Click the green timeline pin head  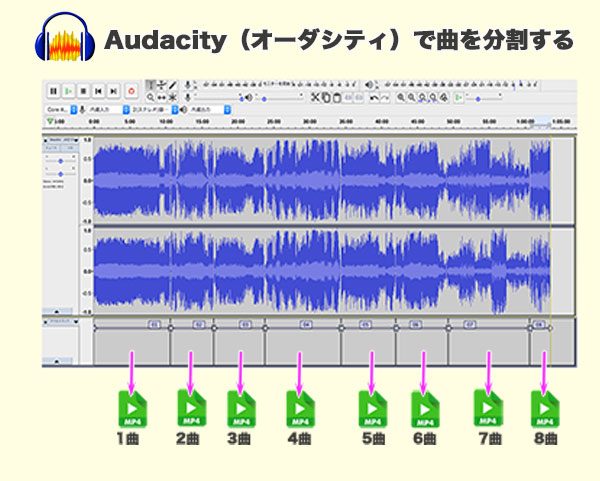pos(50,121)
